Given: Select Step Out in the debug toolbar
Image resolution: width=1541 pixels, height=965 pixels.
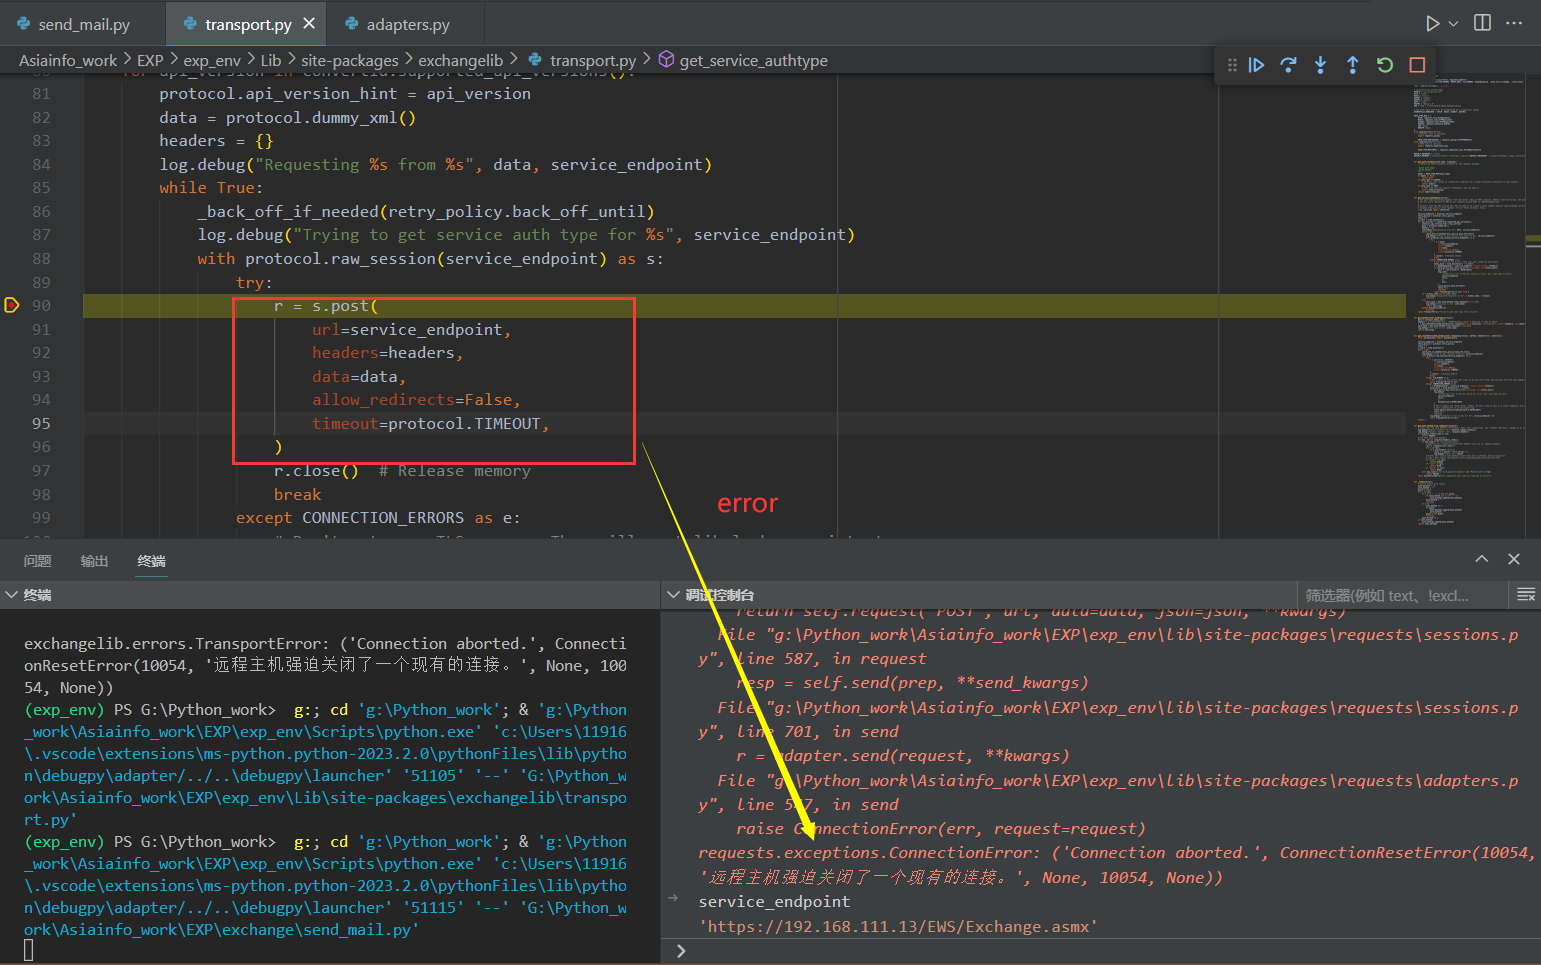Looking at the screenshot, I should coord(1352,65).
